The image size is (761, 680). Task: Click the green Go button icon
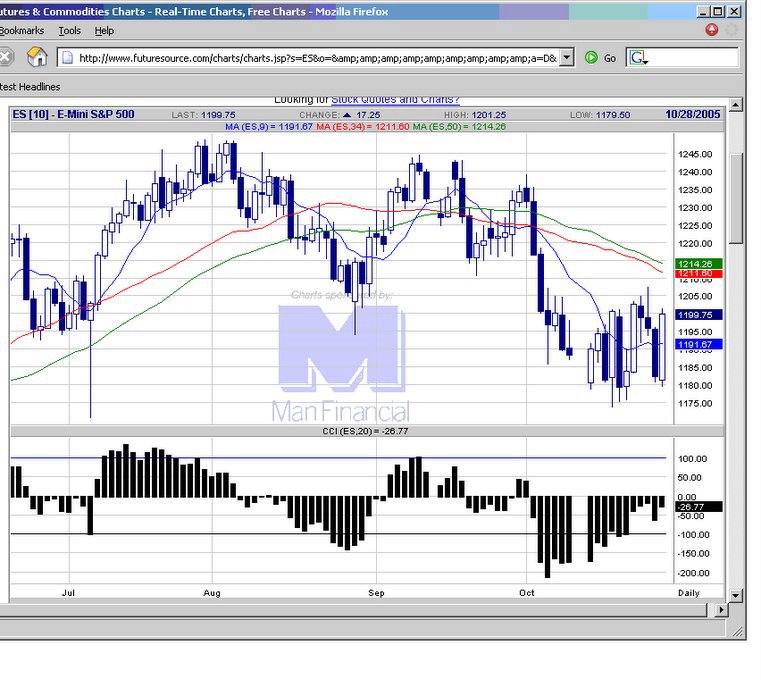click(x=591, y=58)
